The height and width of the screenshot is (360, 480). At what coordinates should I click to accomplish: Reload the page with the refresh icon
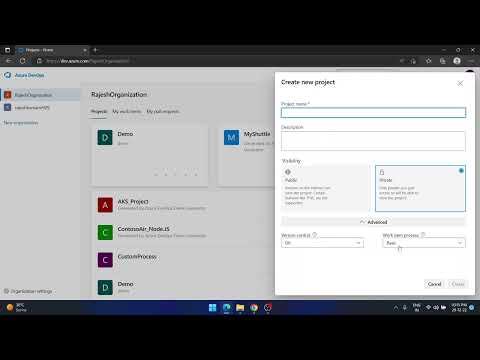coord(23,61)
